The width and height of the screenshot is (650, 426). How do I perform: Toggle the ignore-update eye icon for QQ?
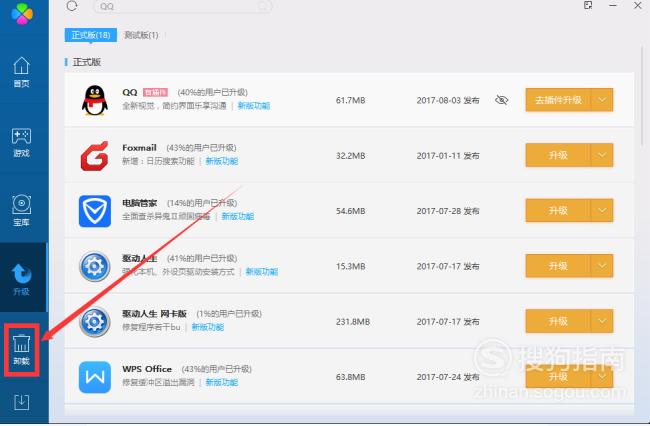coord(502,100)
